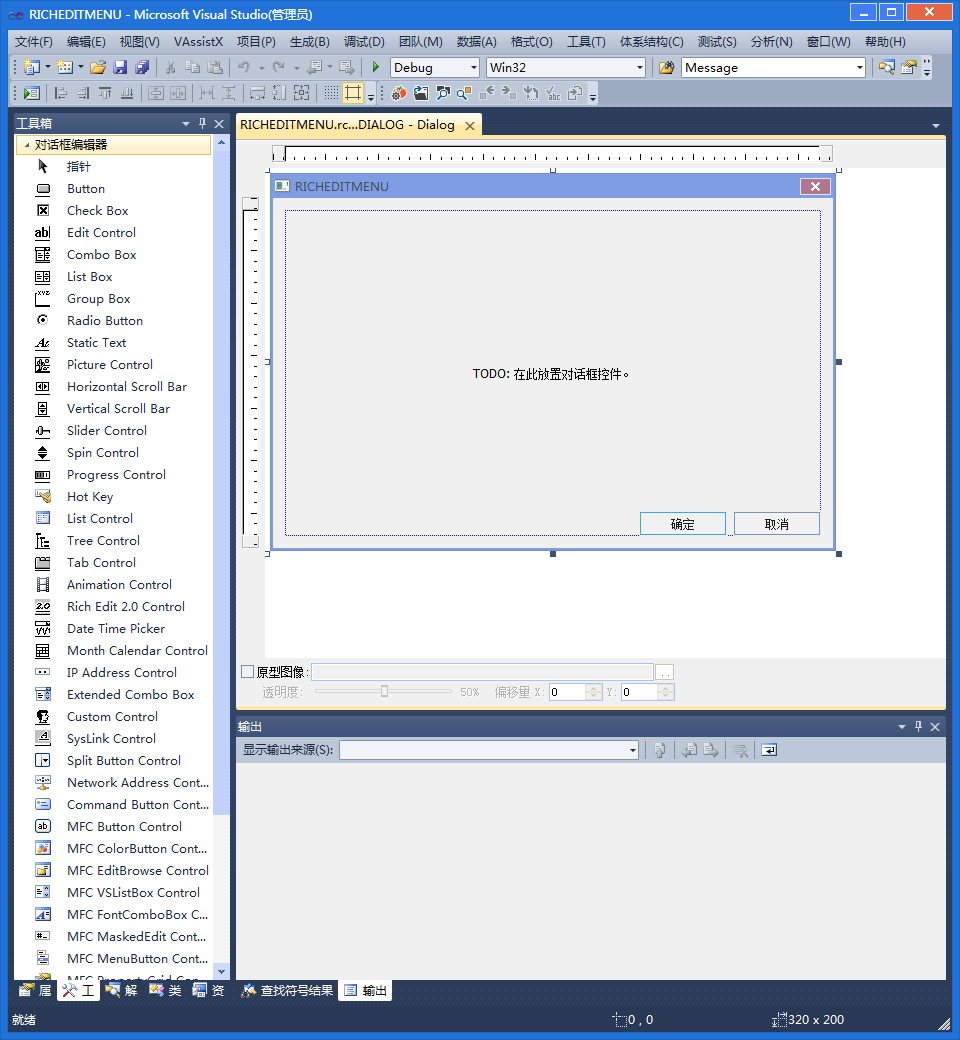Click the 确定 button in the dialog design
The image size is (960, 1040).
pyautogui.click(x=683, y=524)
